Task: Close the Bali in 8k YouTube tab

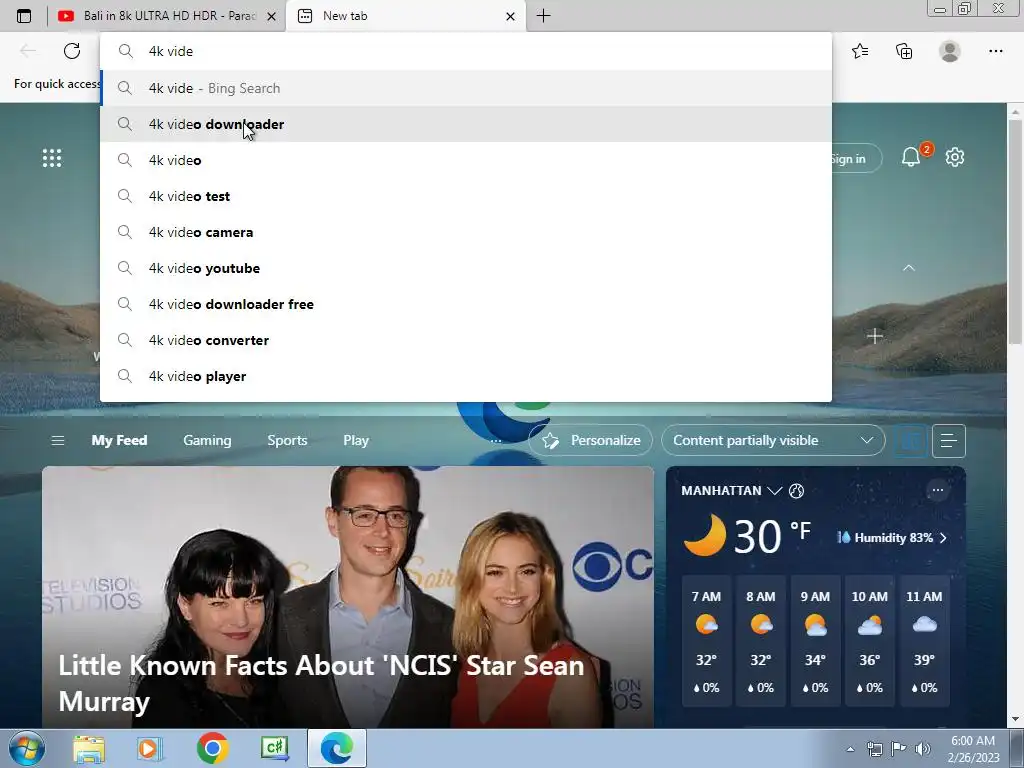Action: tap(272, 16)
